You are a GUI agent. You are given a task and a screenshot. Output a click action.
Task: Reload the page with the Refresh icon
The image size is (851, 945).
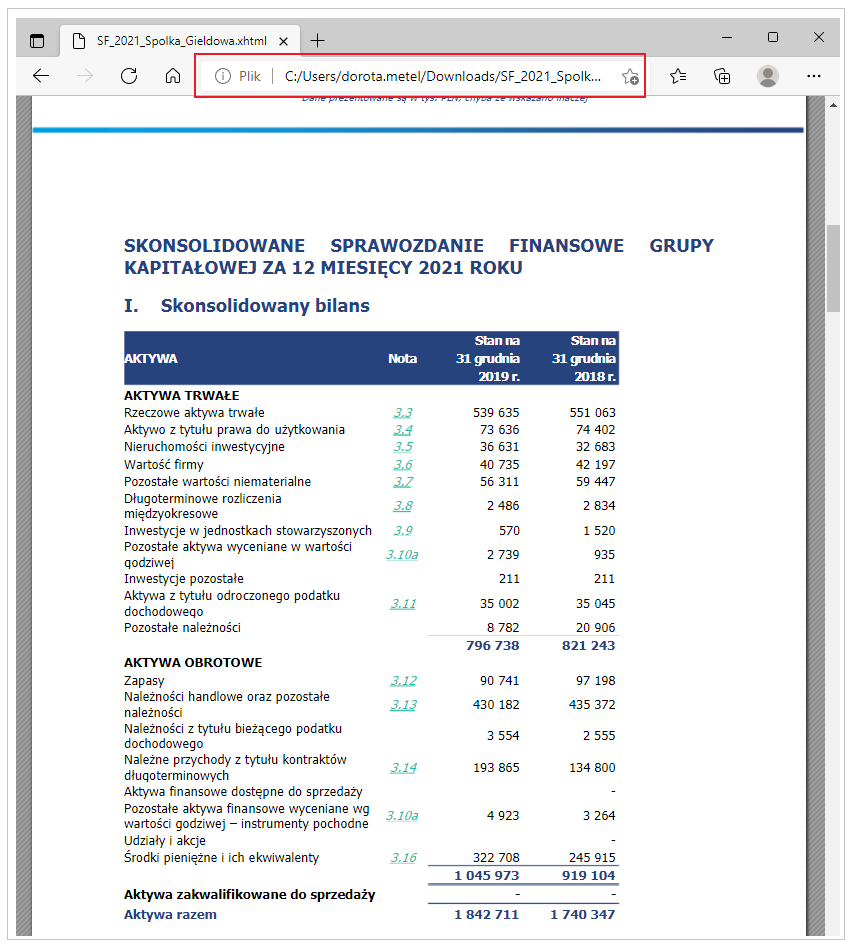[x=129, y=76]
